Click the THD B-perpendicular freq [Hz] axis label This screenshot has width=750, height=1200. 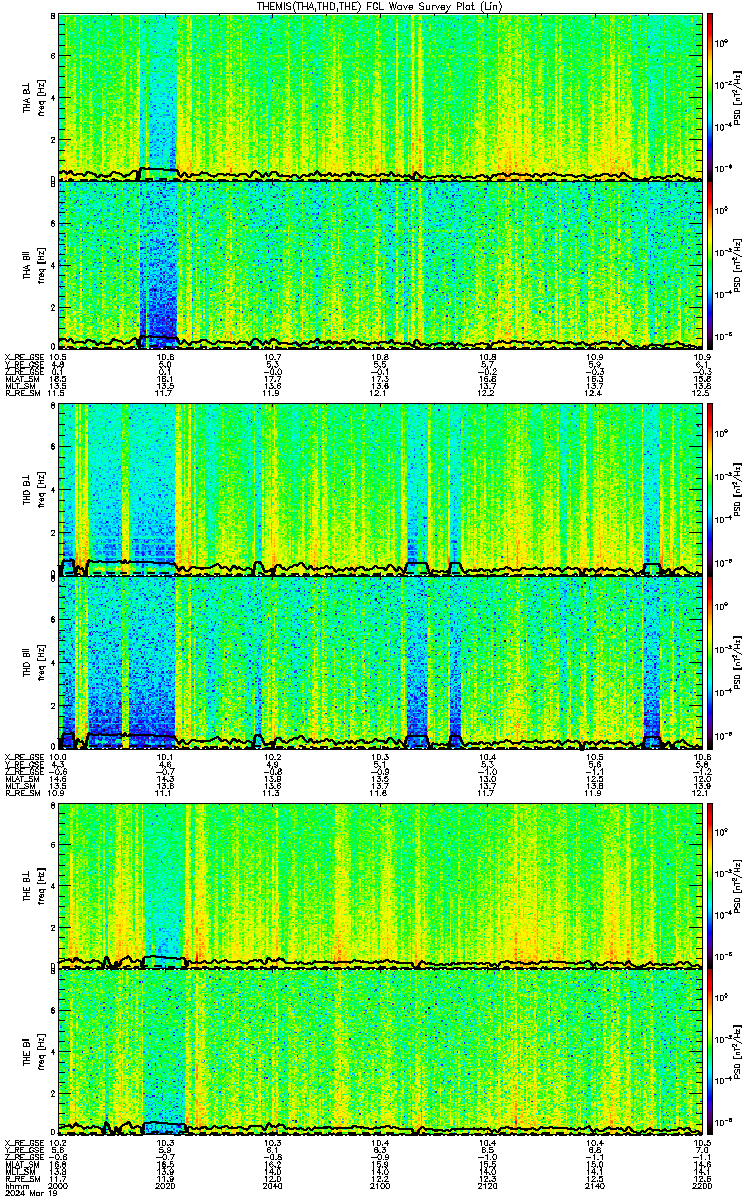(40, 490)
